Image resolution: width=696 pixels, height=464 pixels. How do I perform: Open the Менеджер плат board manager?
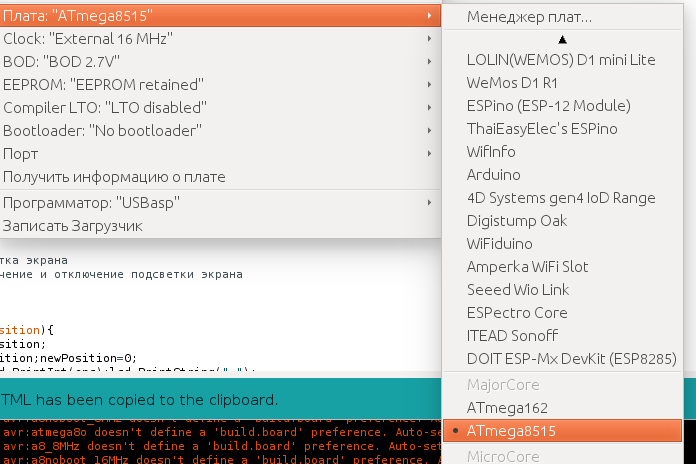click(530, 17)
